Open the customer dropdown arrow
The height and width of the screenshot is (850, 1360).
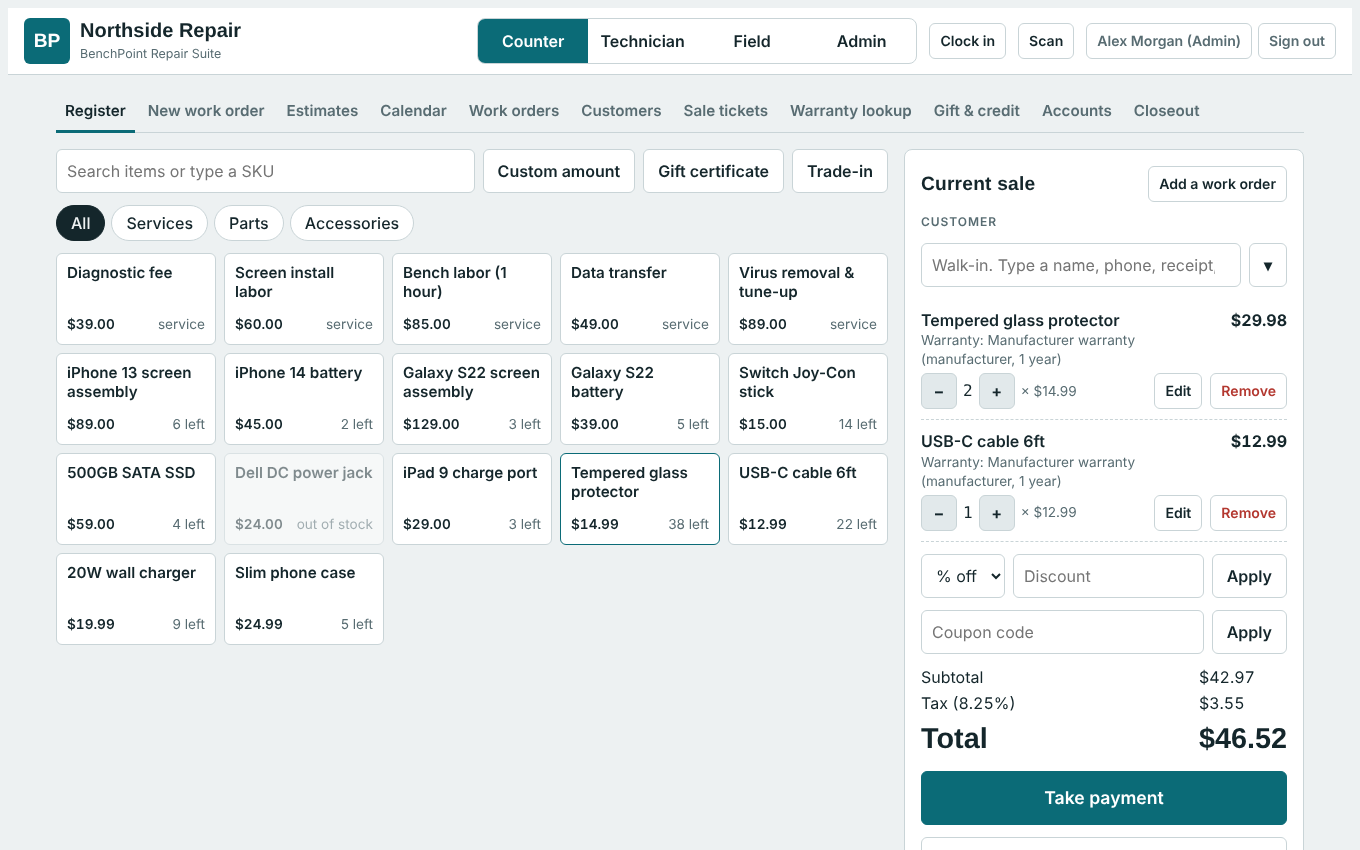point(1268,265)
